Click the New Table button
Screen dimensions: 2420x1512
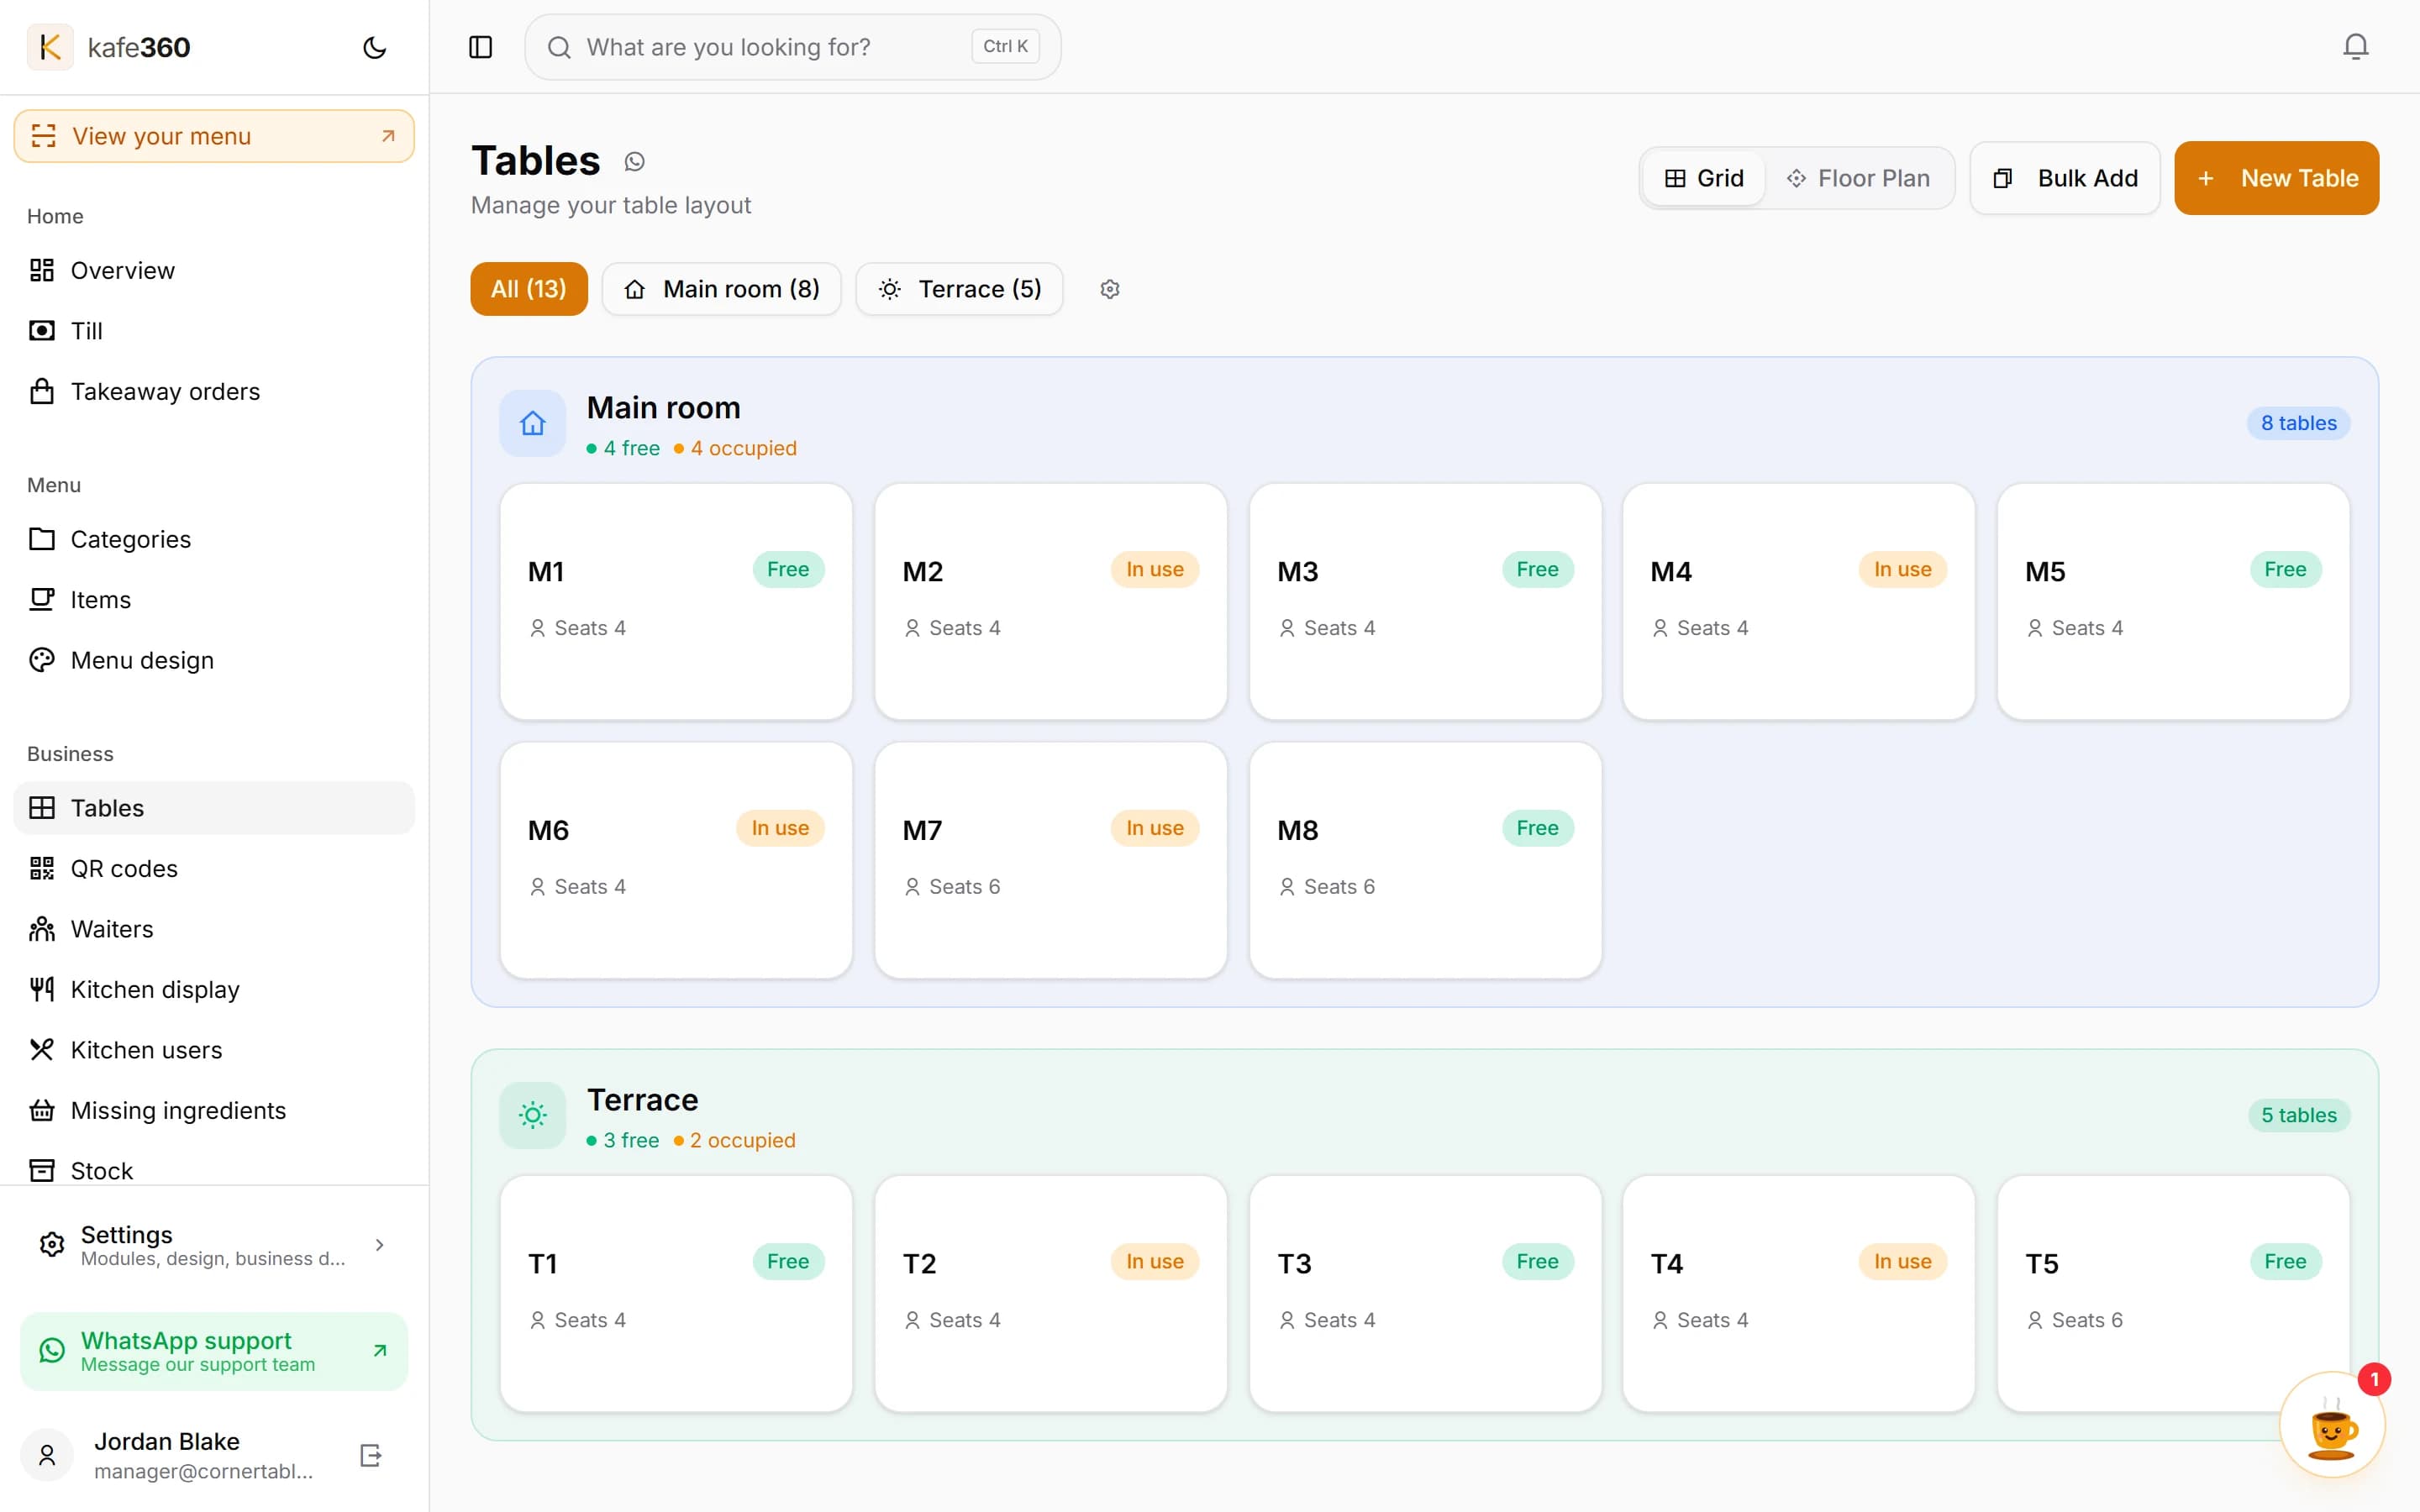pyautogui.click(x=2276, y=178)
